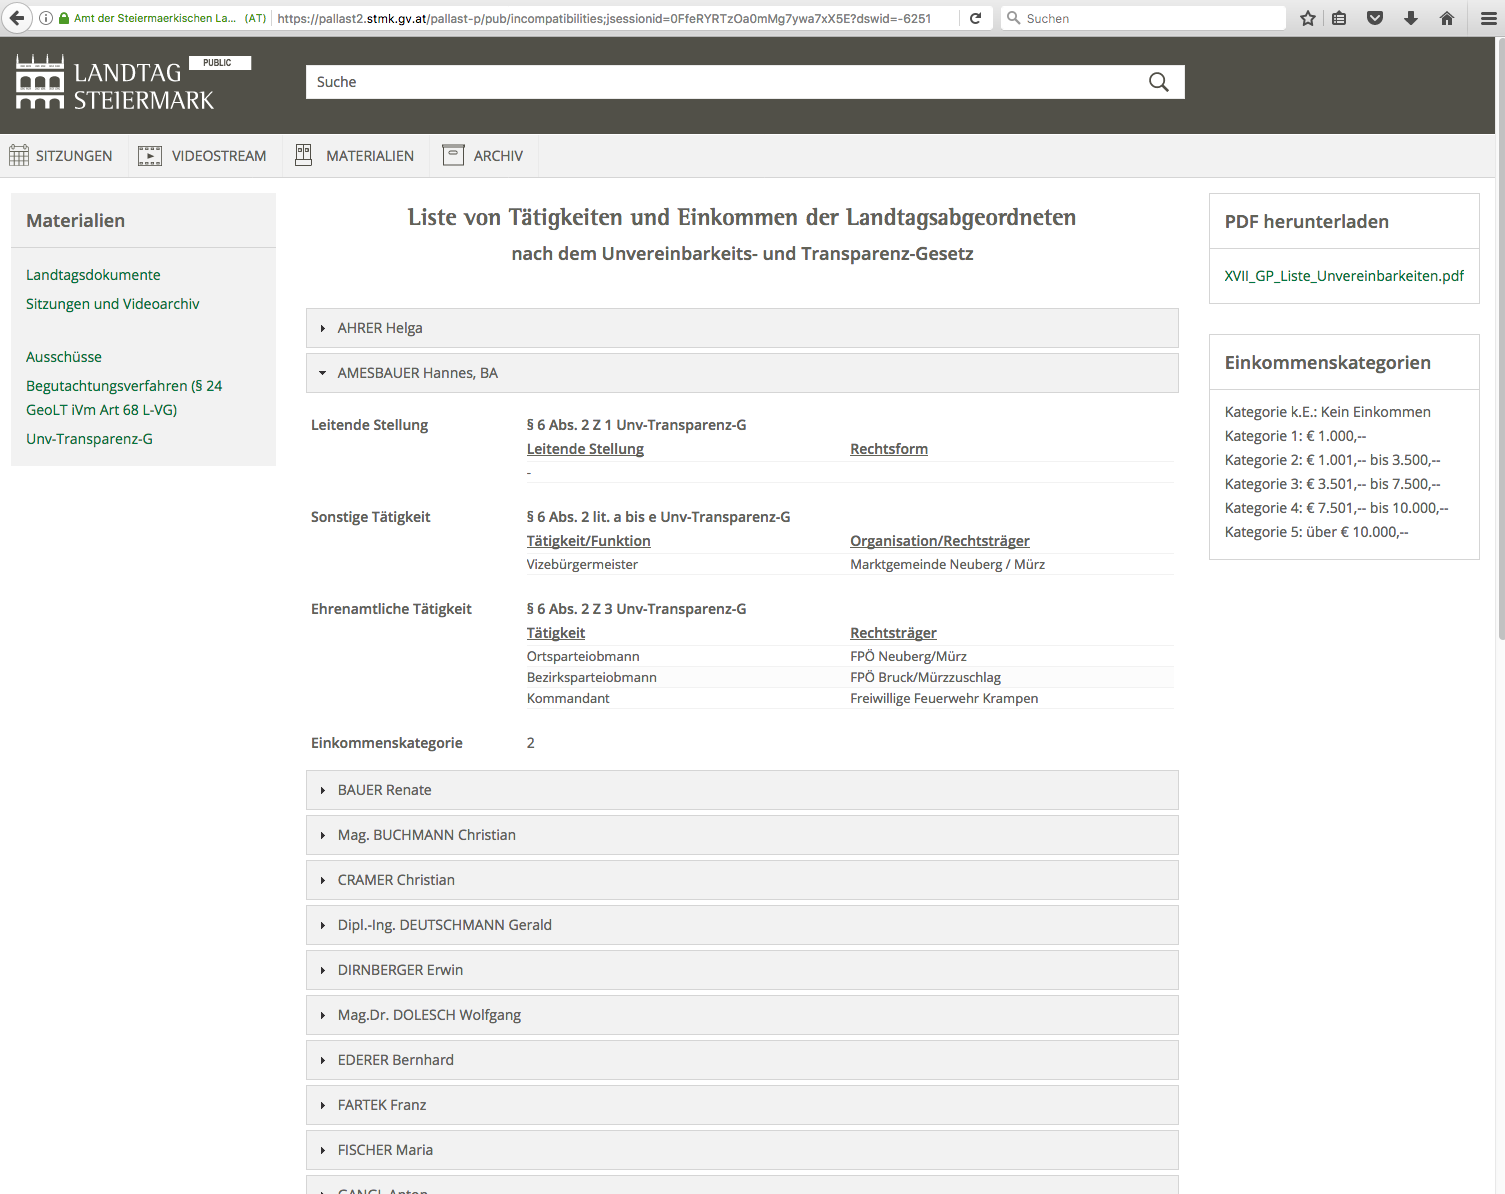This screenshot has width=1505, height=1194.
Task: Expand the EDERER Bernhard entry
Action: tap(742, 1060)
